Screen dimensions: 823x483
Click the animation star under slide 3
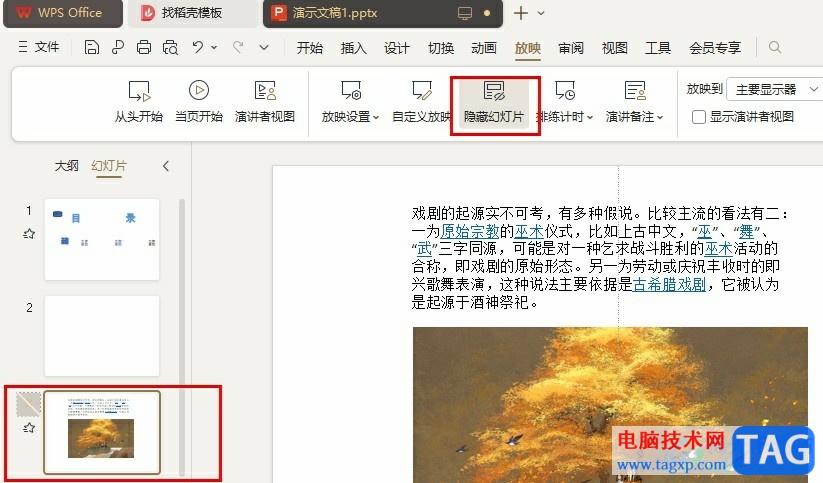coord(29,428)
